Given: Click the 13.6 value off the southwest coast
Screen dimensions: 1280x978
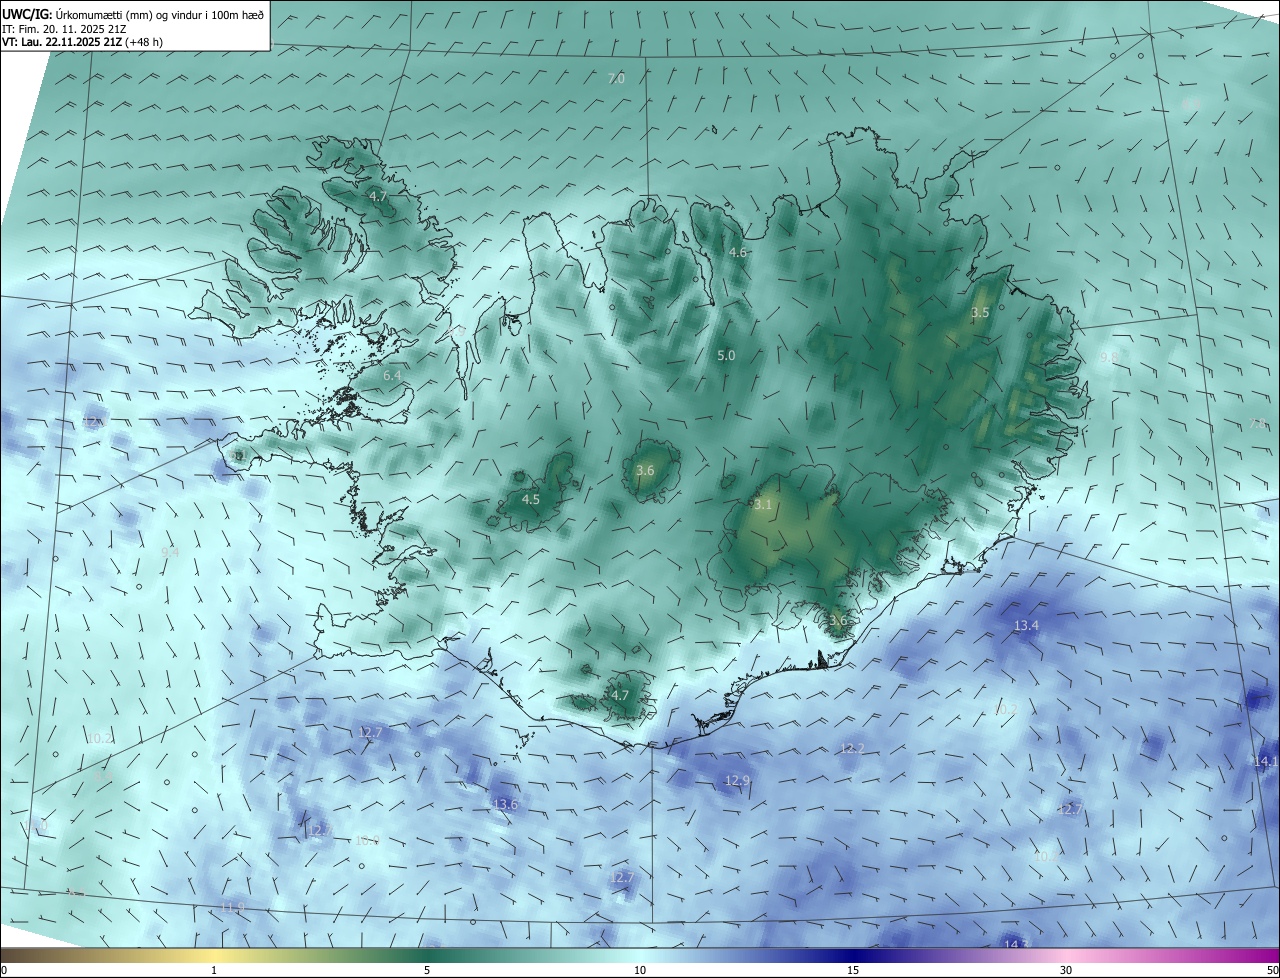Looking at the screenshot, I should 506,804.
